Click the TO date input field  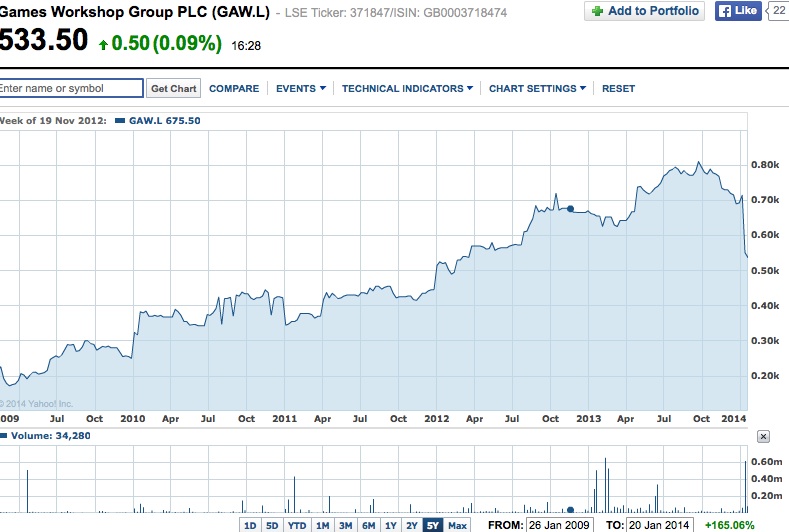(x=662, y=525)
